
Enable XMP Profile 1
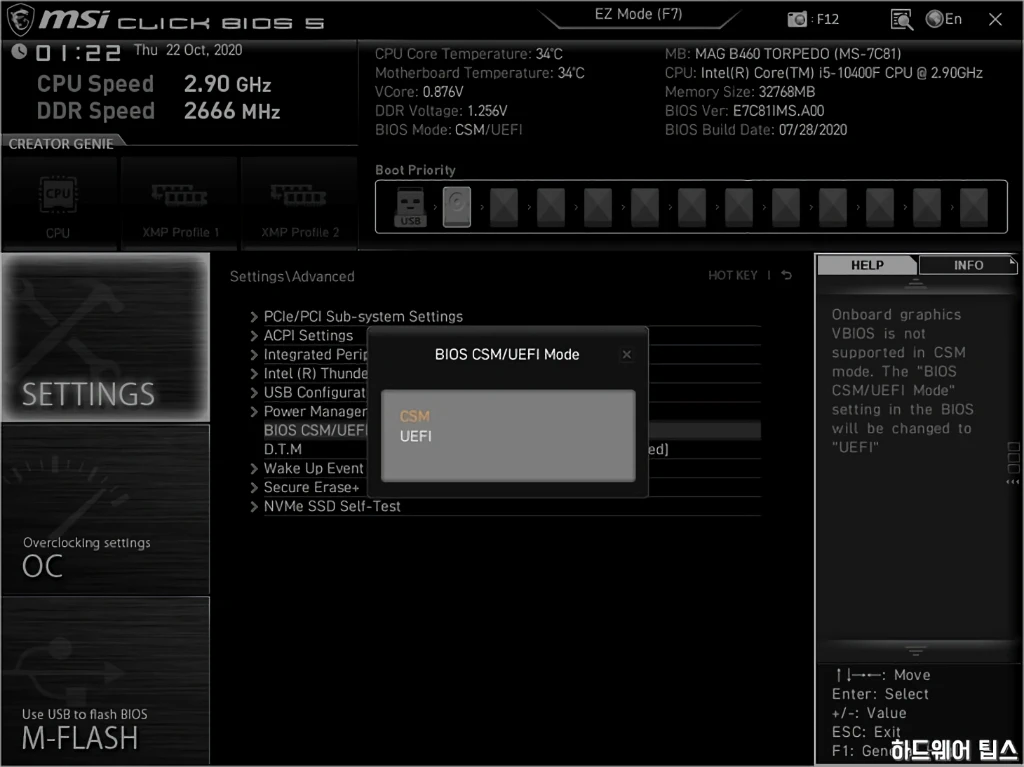178,204
